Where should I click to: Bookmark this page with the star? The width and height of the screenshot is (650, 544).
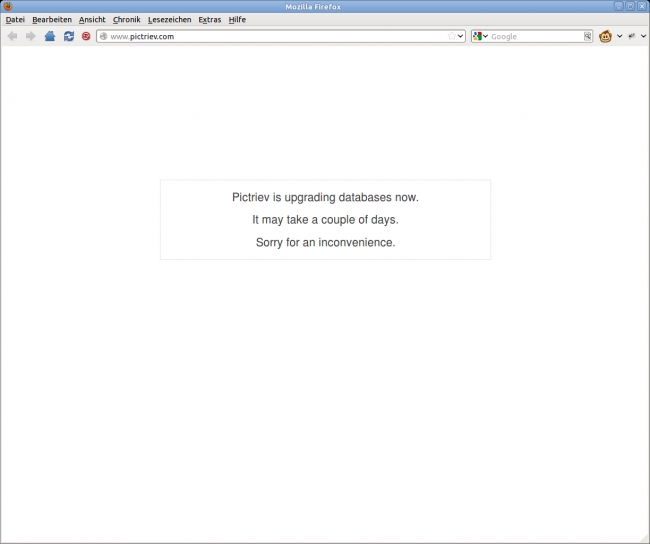(x=451, y=36)
